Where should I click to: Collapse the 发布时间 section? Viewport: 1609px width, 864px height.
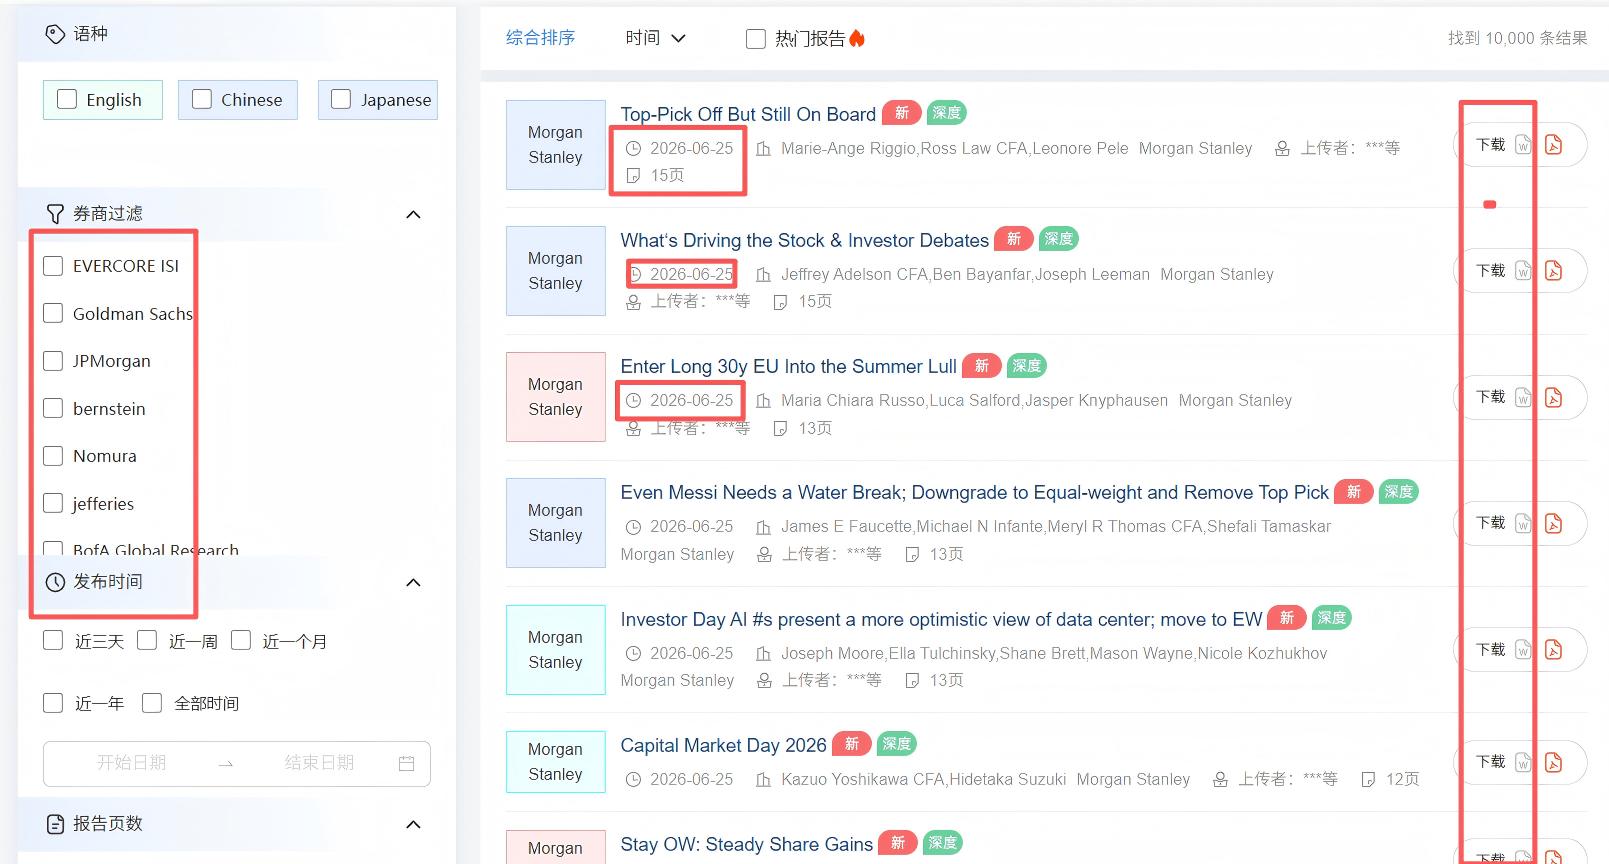[x=413, y=582]
